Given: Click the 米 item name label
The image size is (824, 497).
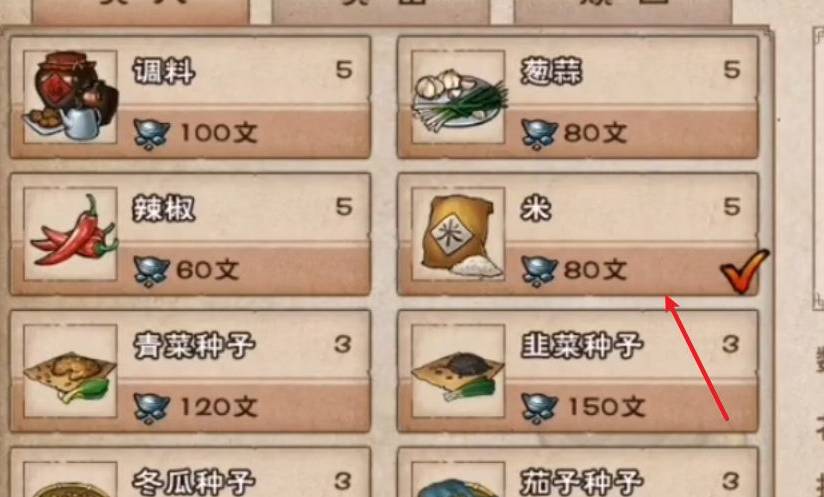Looking at the screenshot, I should pyautogui.click(x=536, y=208).
